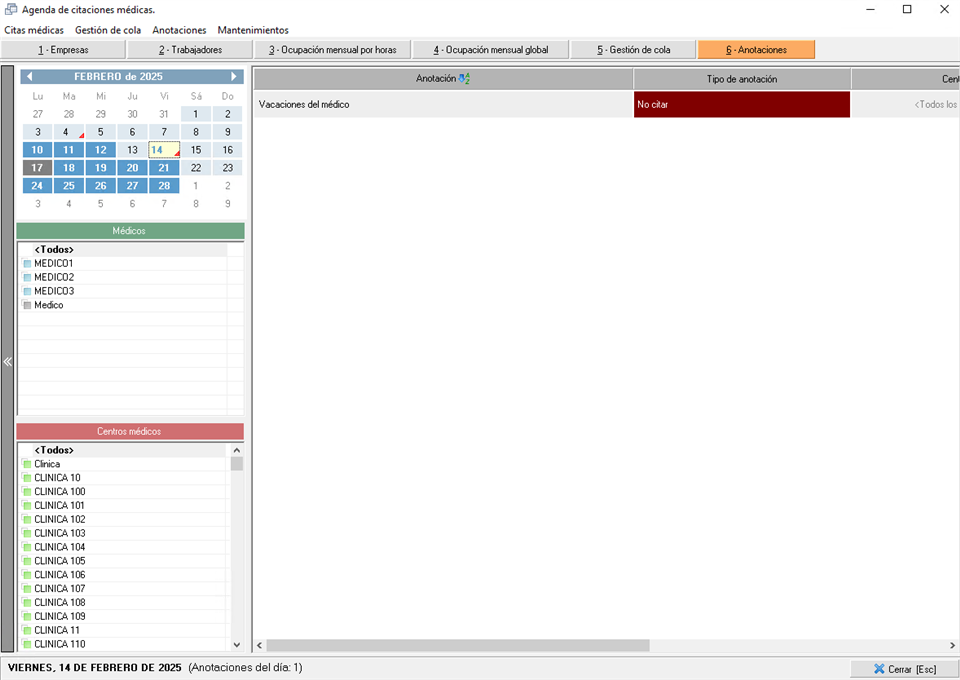960x680 pixels.
Task: Open the Gestión de cola menu
Action: pyautogui.click(x=108, y=30)
